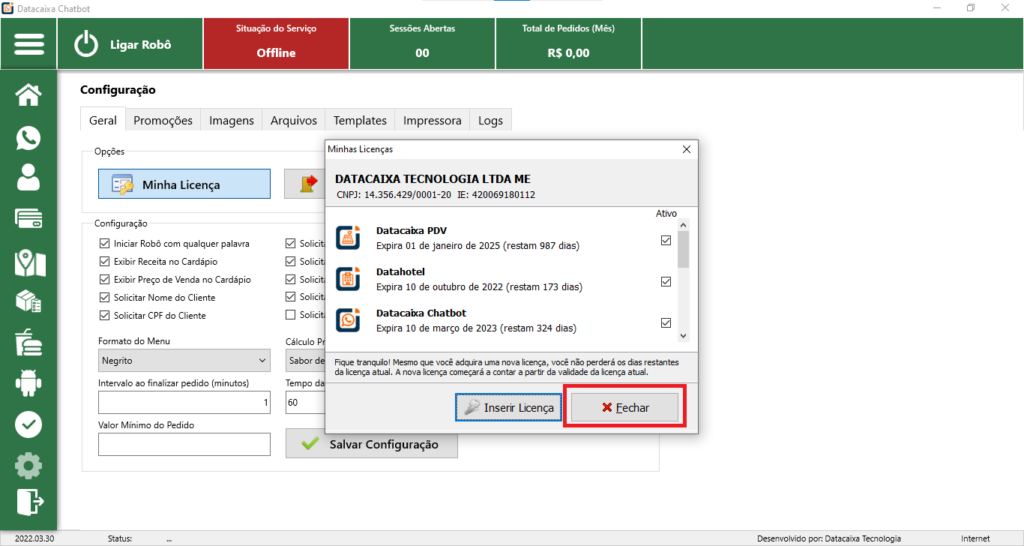Screen dimensions: 1024x546
Task: Uncheck Iniciar Robô com qualquer palavra
Action: (x=105, y=243)
